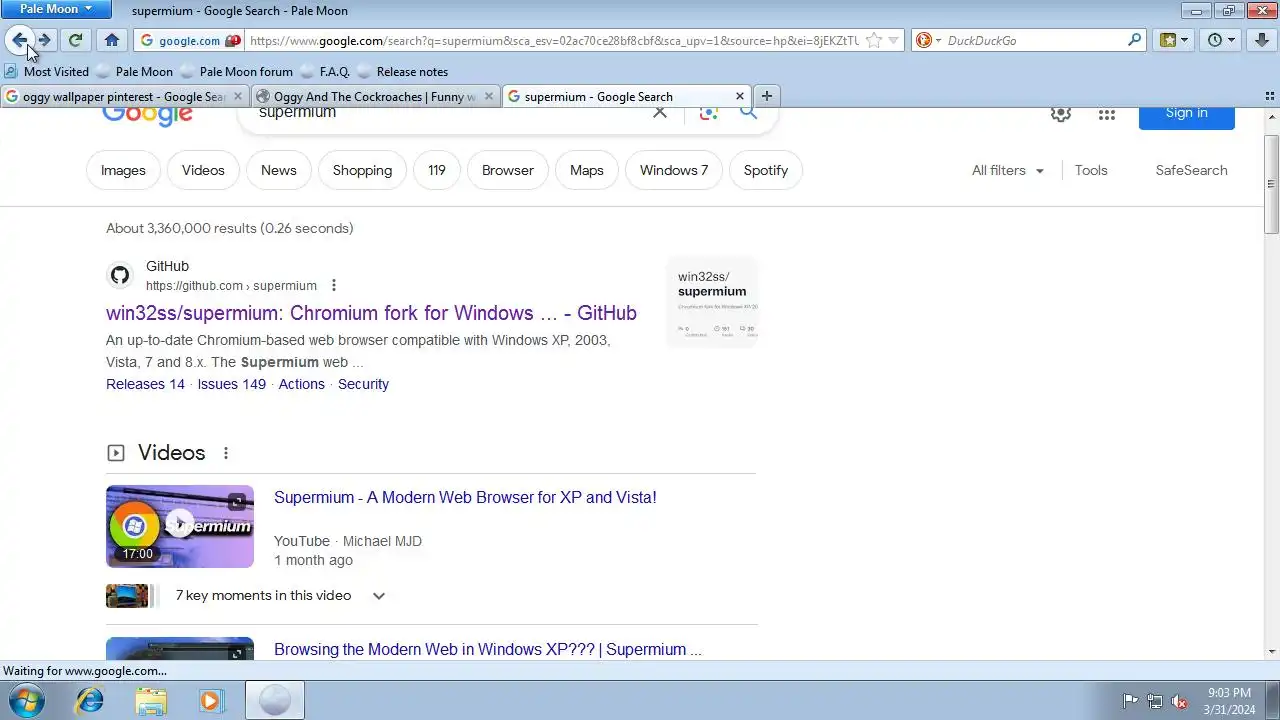Open the DuckDuckGo search engine selector
The height and width of the screenshot is (720, 1280).
pyautogui.click(x=929, y=40)
